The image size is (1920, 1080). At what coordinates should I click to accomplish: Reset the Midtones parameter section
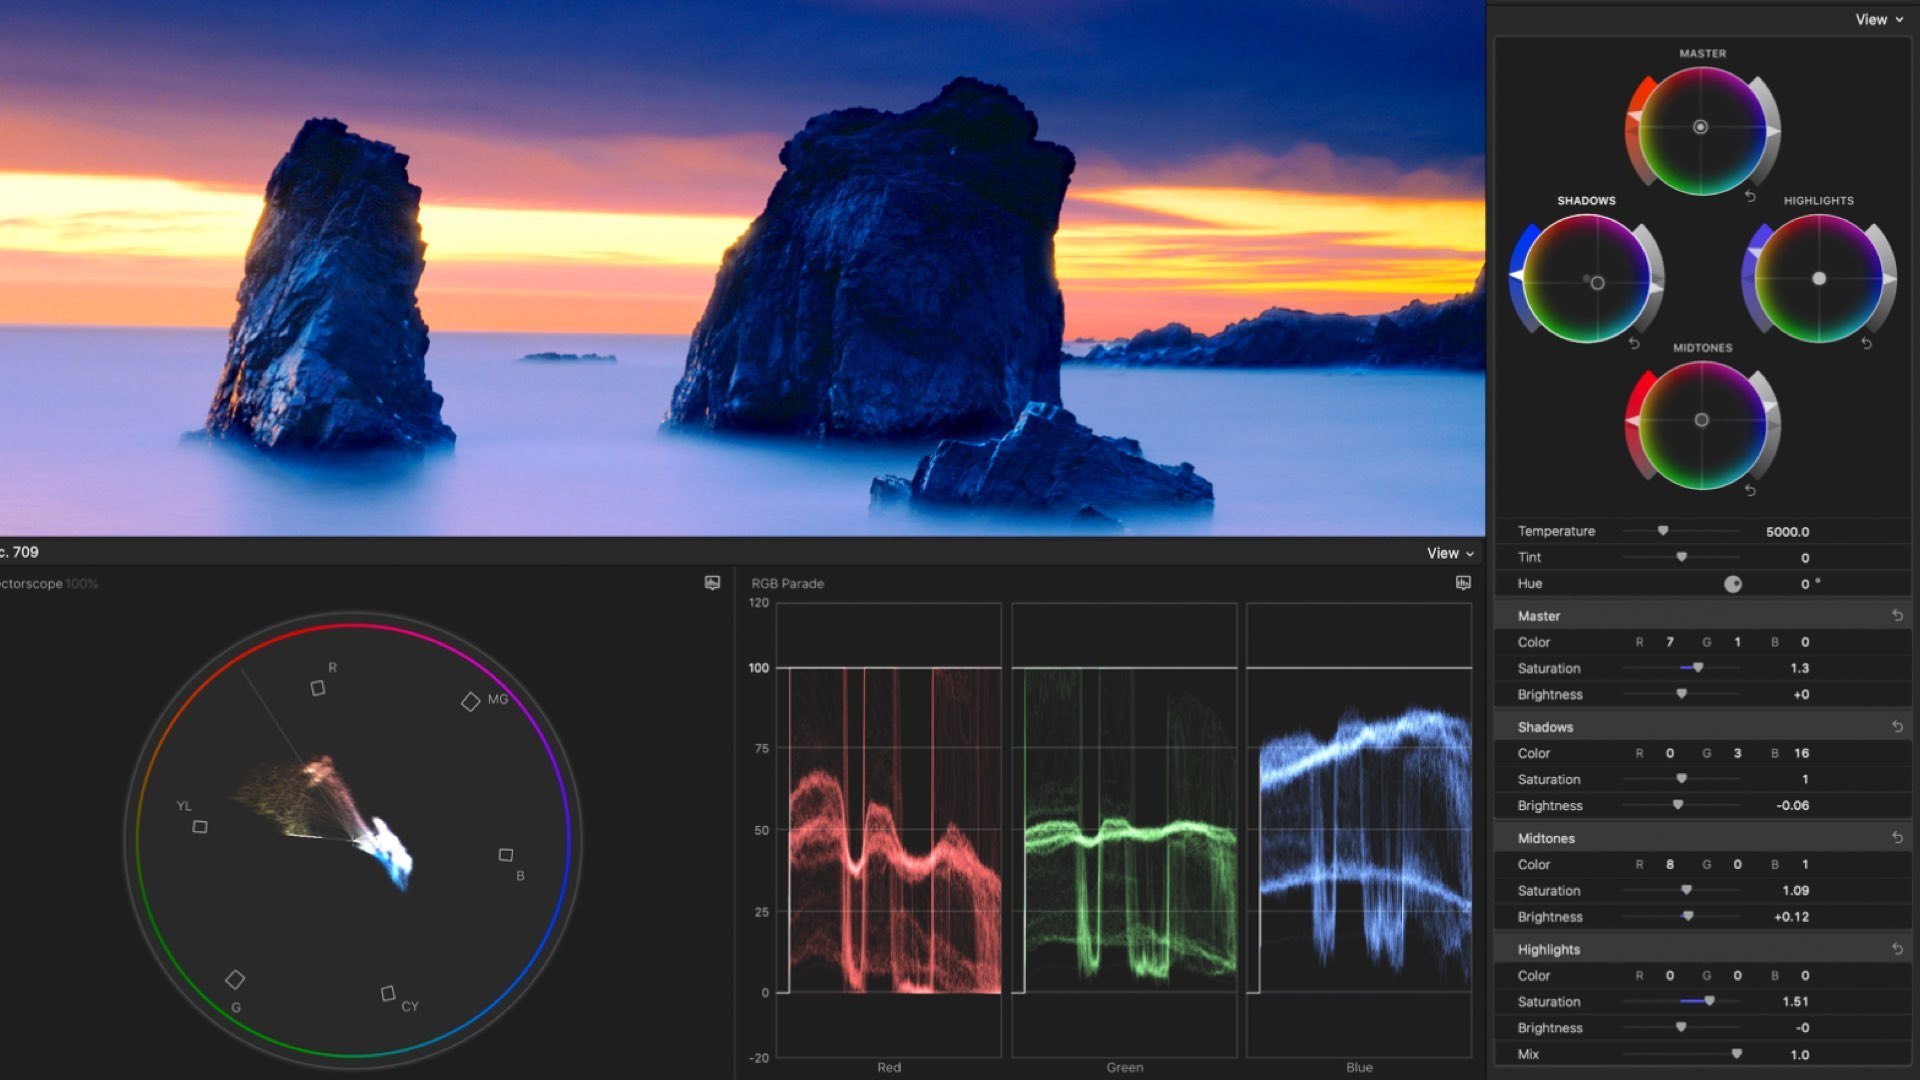(x=1897, y=838)
